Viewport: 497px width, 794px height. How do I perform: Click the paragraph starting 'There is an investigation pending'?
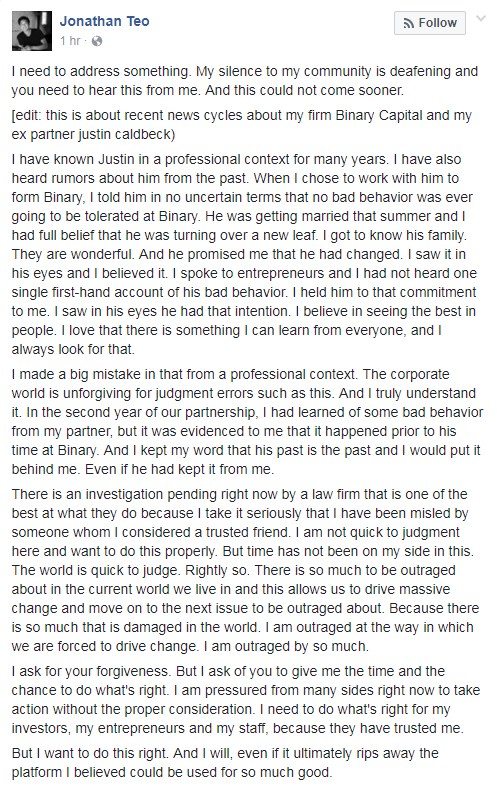coord(243,570)
